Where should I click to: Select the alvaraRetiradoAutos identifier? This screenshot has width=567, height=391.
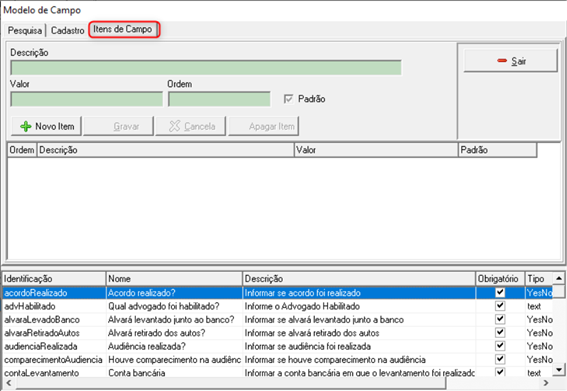[x=42, y=333]
